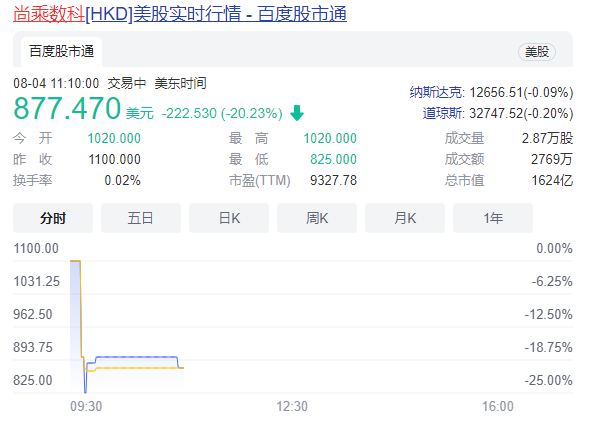The height and width of the screenshot is (421, 589).
Task: Click the 交易中 trading status
Action: click(x=127, y=83)
